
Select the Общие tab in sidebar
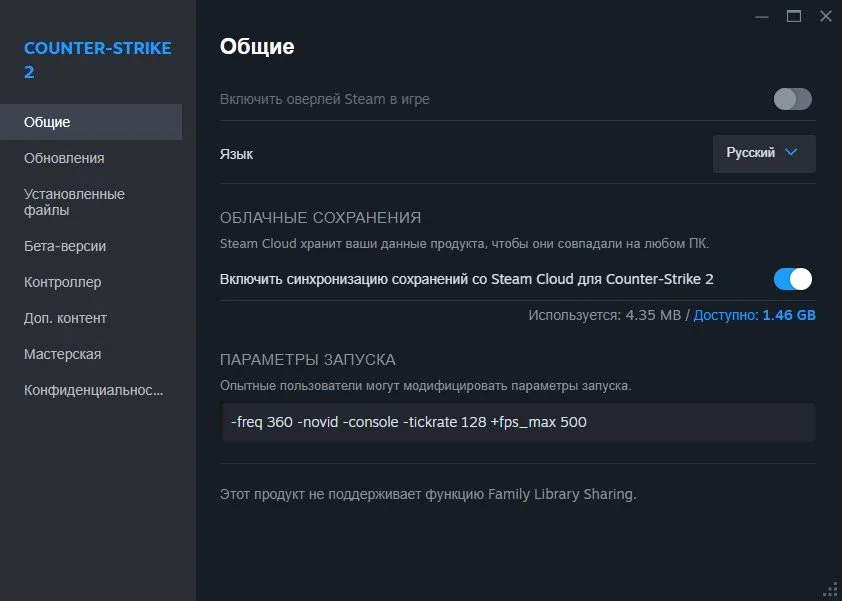pyautogui.click(x=91, y=122)
